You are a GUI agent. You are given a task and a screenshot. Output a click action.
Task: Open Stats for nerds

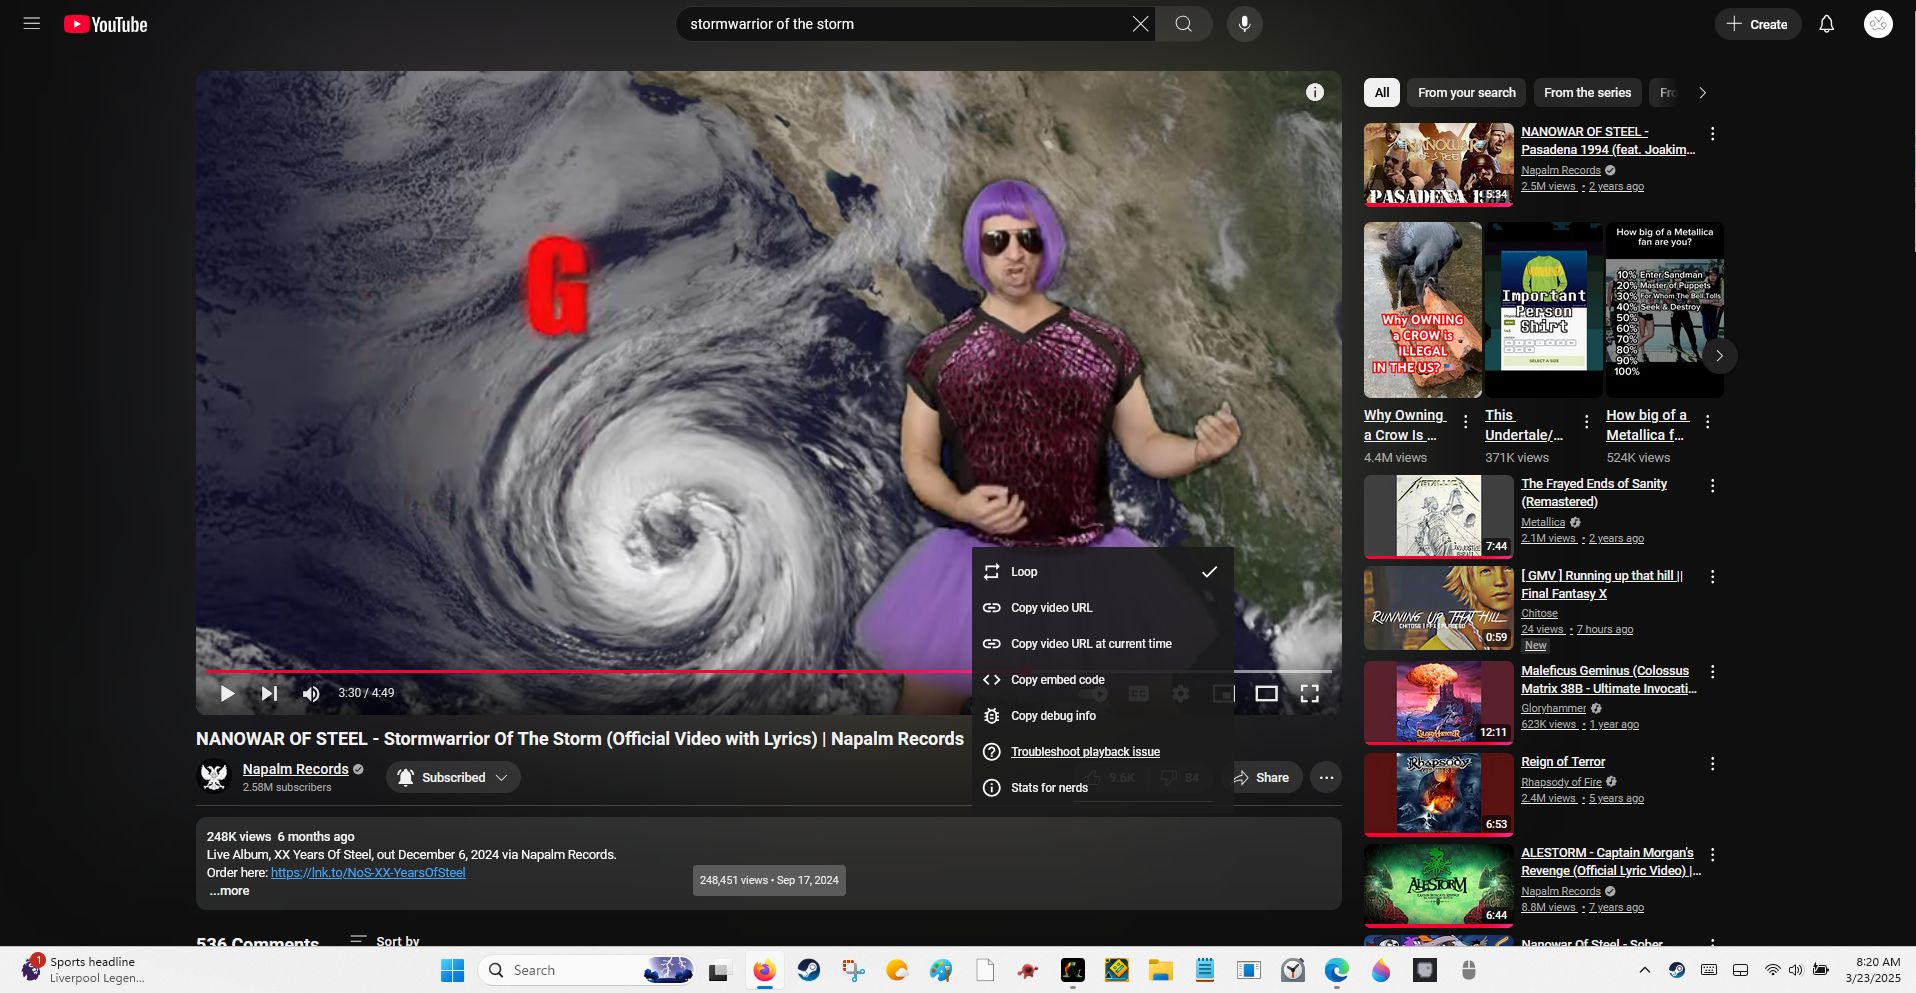[1102, 788]
